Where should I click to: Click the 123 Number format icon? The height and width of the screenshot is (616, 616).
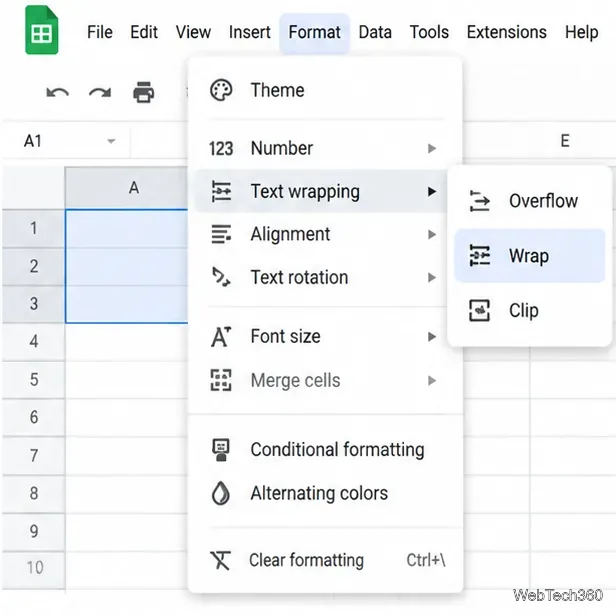(x=221, y=149)
